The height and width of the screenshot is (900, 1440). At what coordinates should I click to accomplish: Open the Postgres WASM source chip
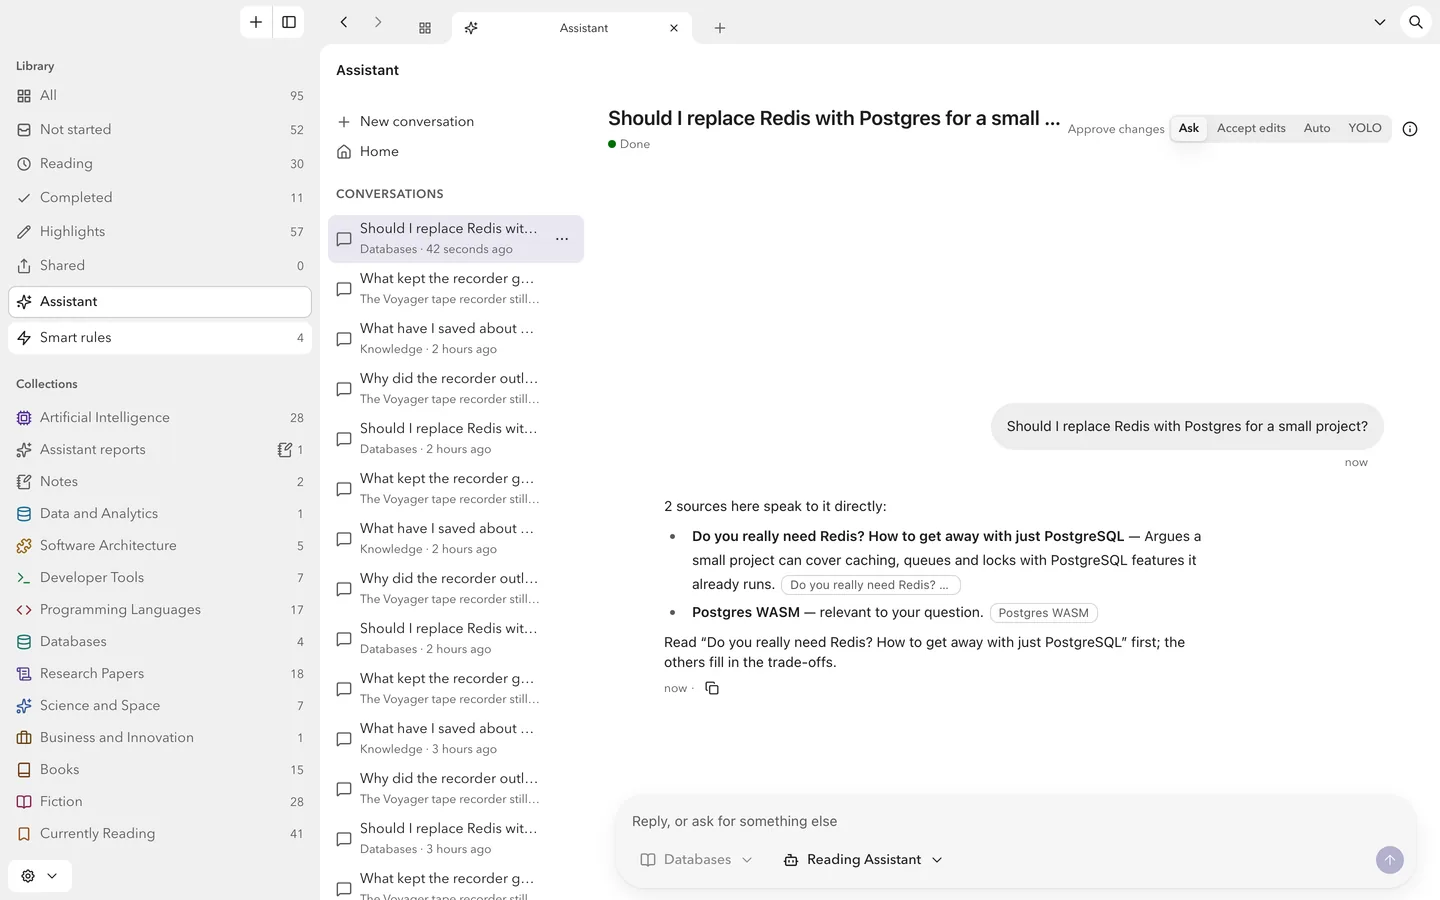click(1043, 613)
